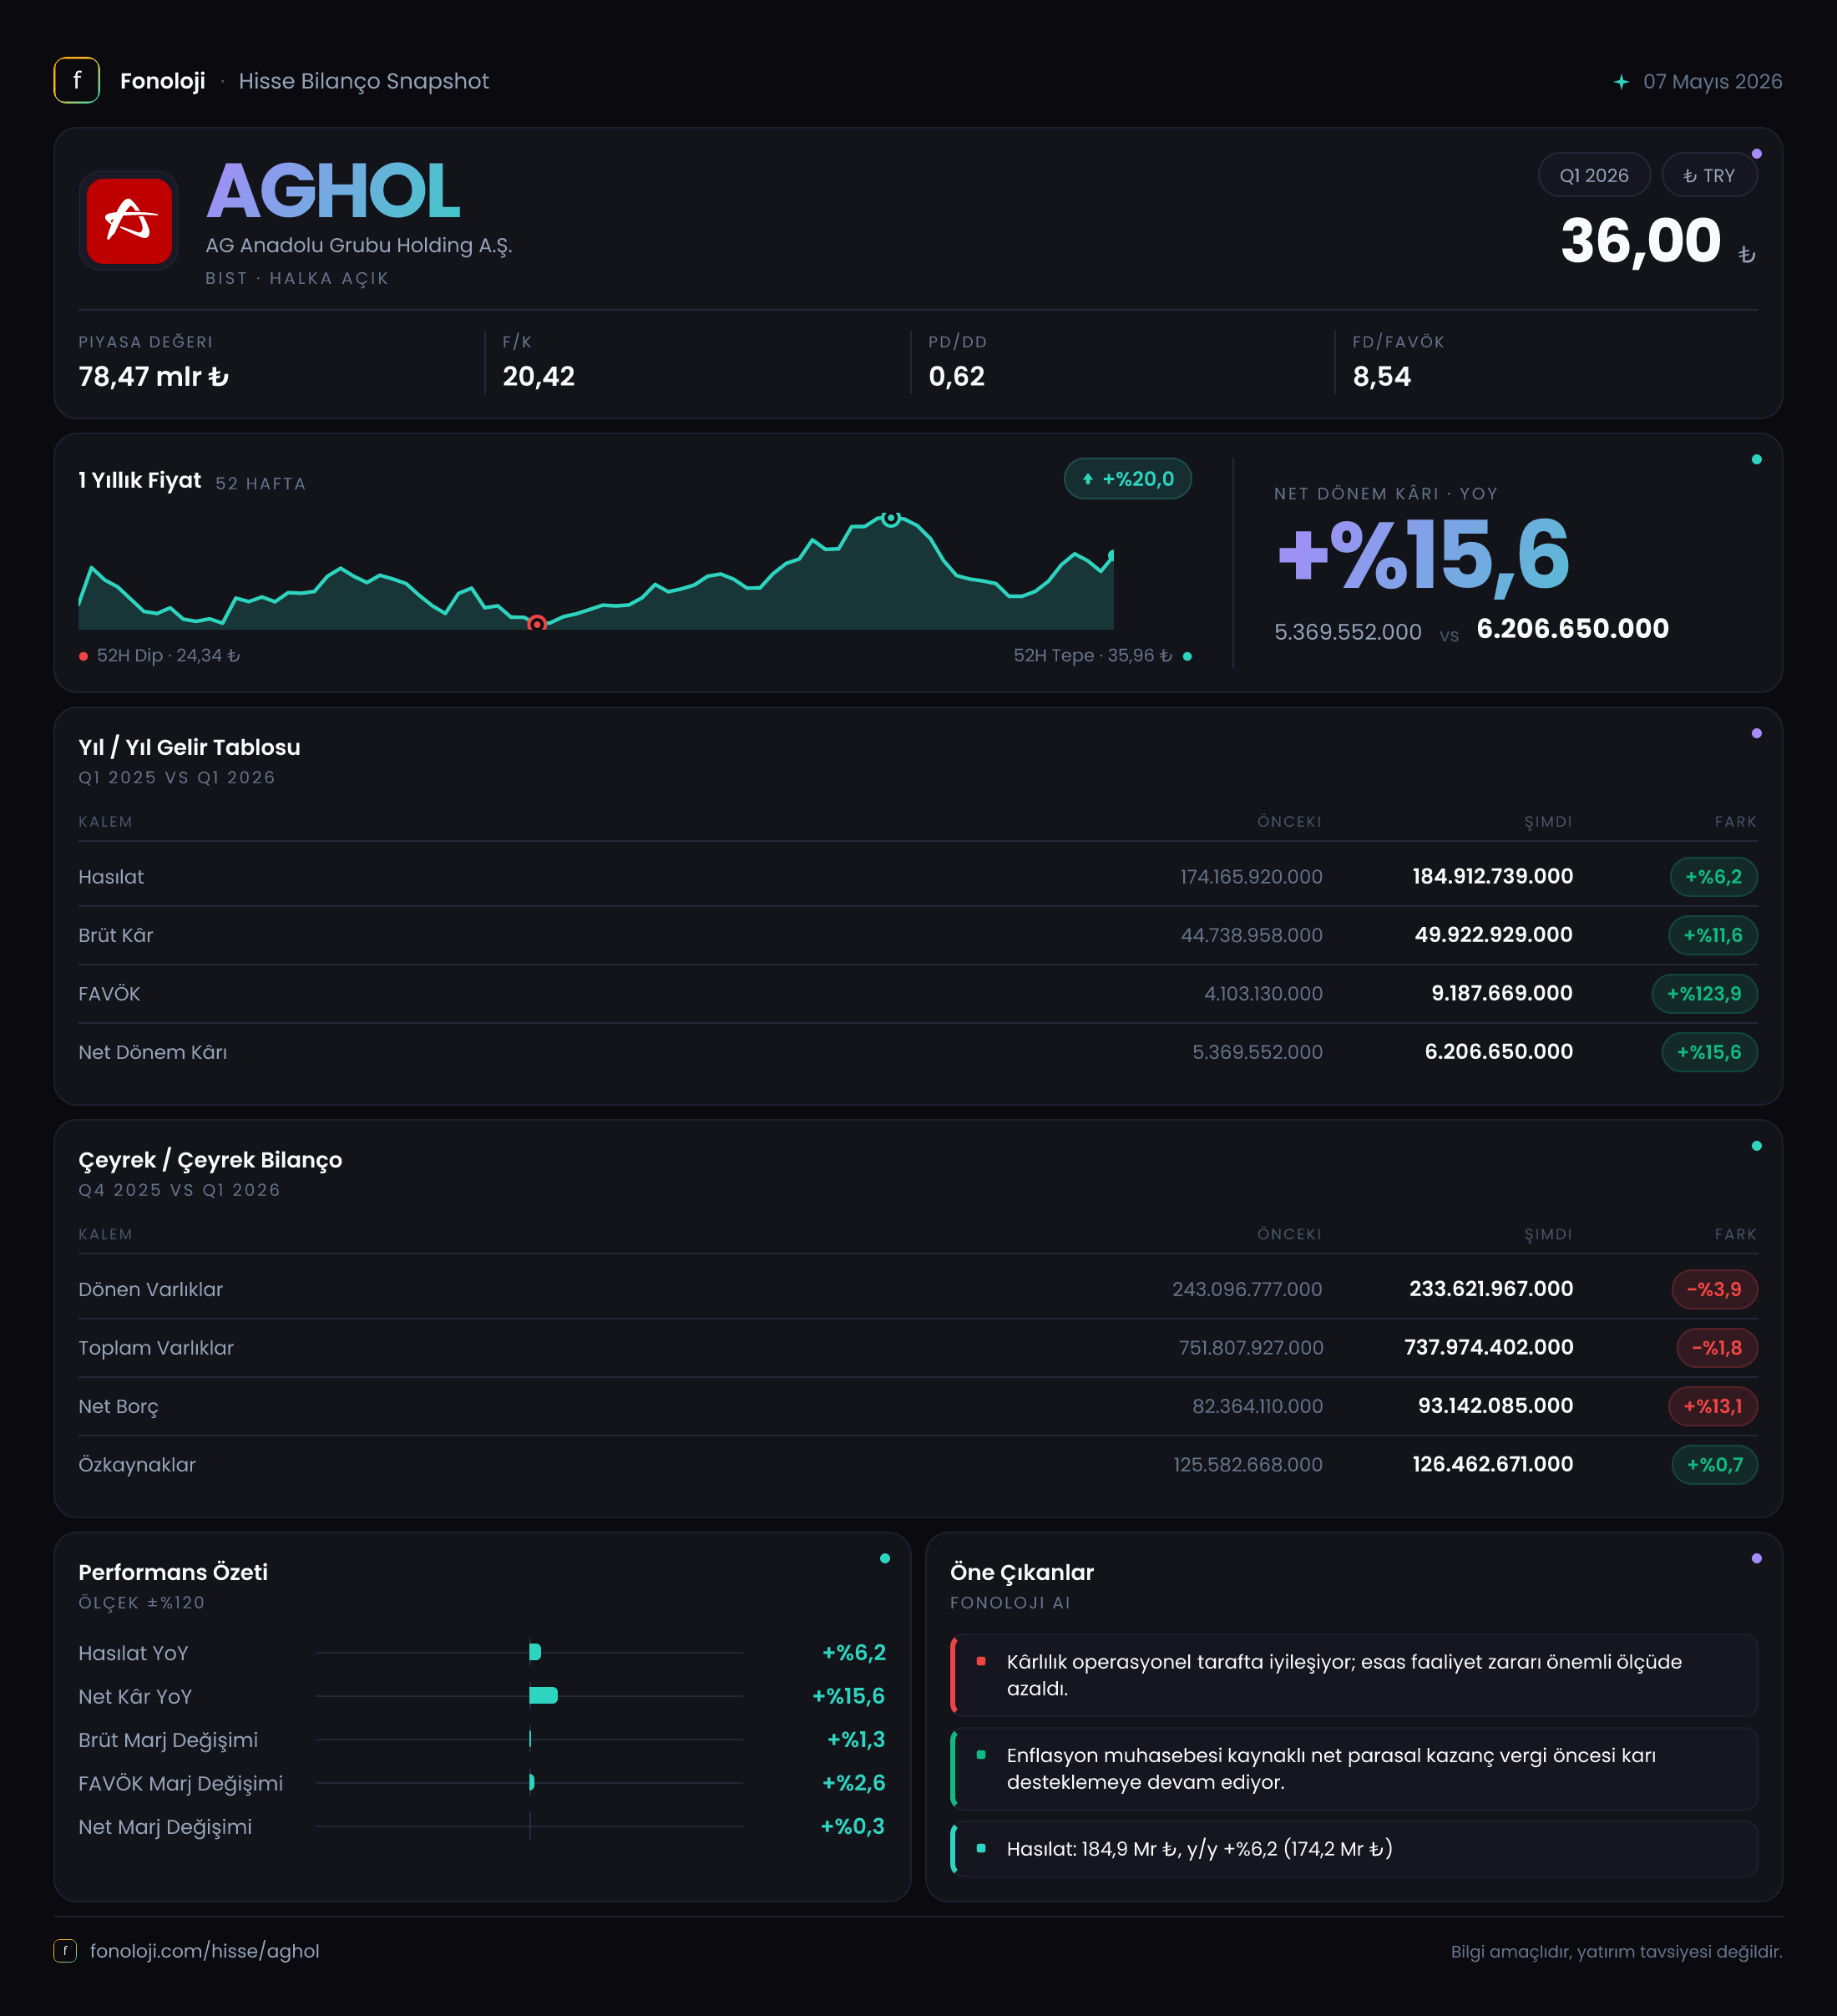This screenshot has width=1837, height=2016.
Task: Click the Toplam Varlıklar previous value 751.807.927.000
Action: point(1251,1348)
